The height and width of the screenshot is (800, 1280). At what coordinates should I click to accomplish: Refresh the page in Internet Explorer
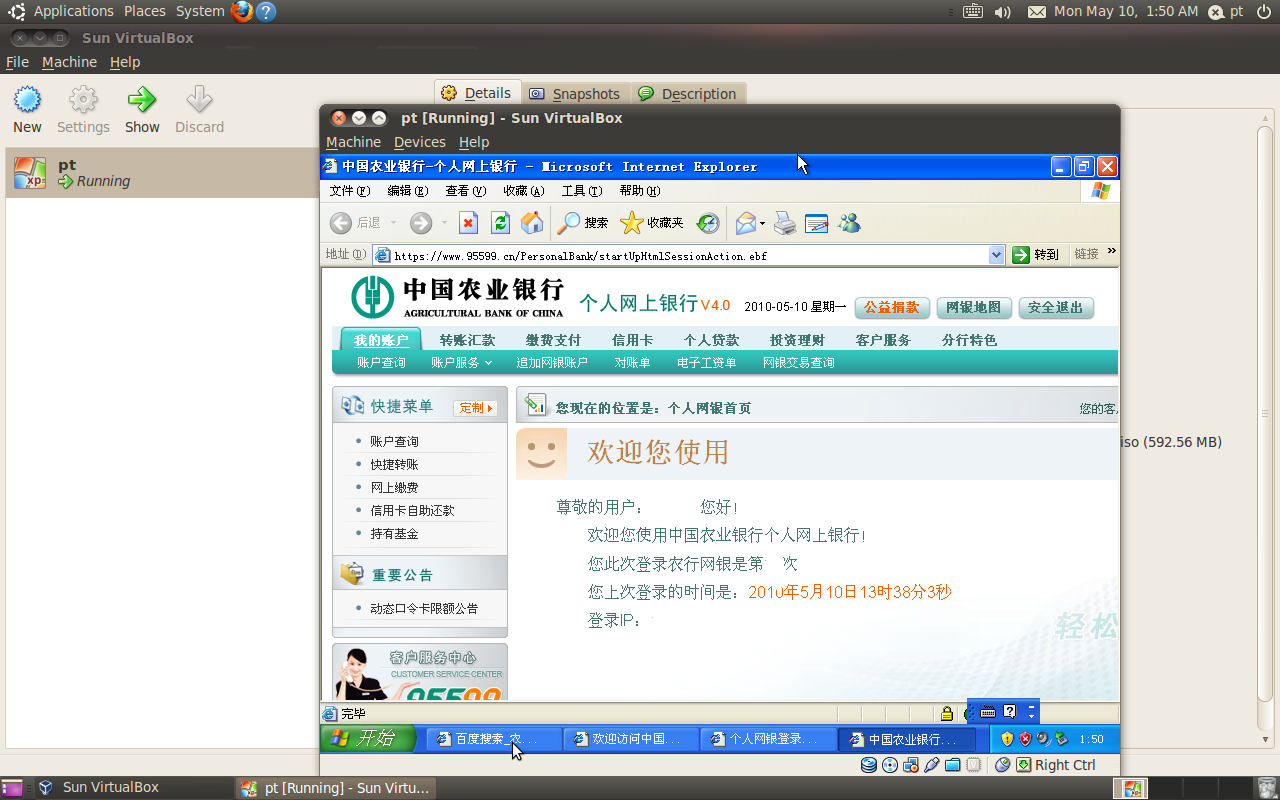[500, 223]
